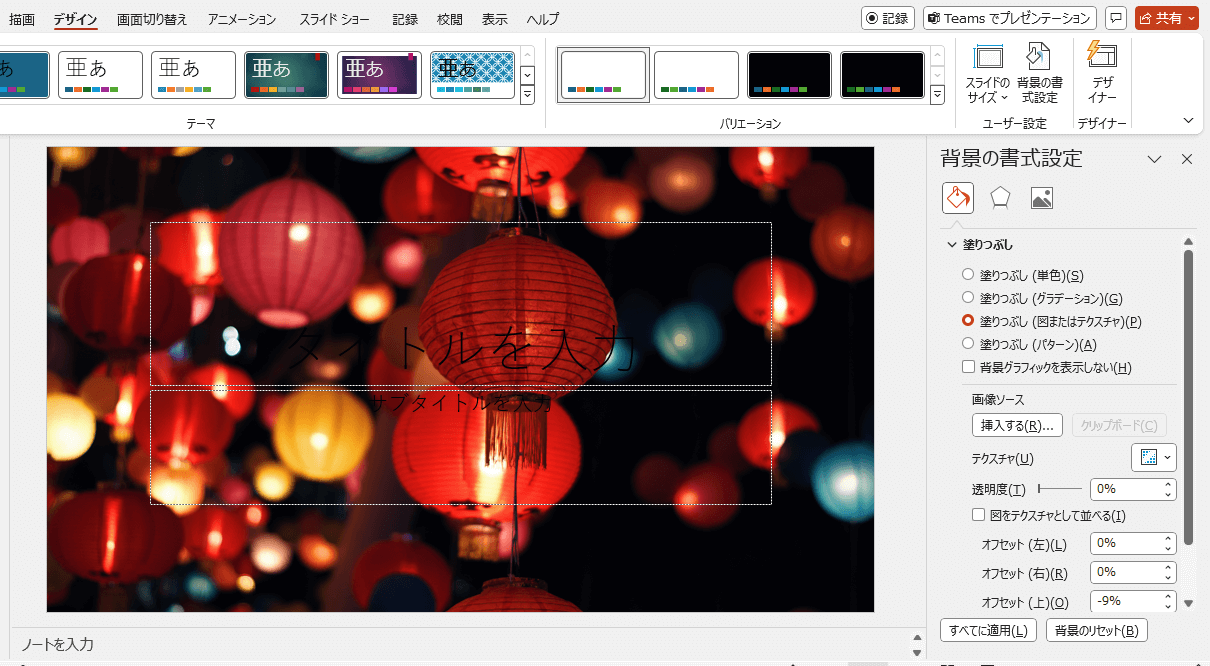Click the サブタイトルを入力 placeholder
1210x666 pixels.
(461, 447)
